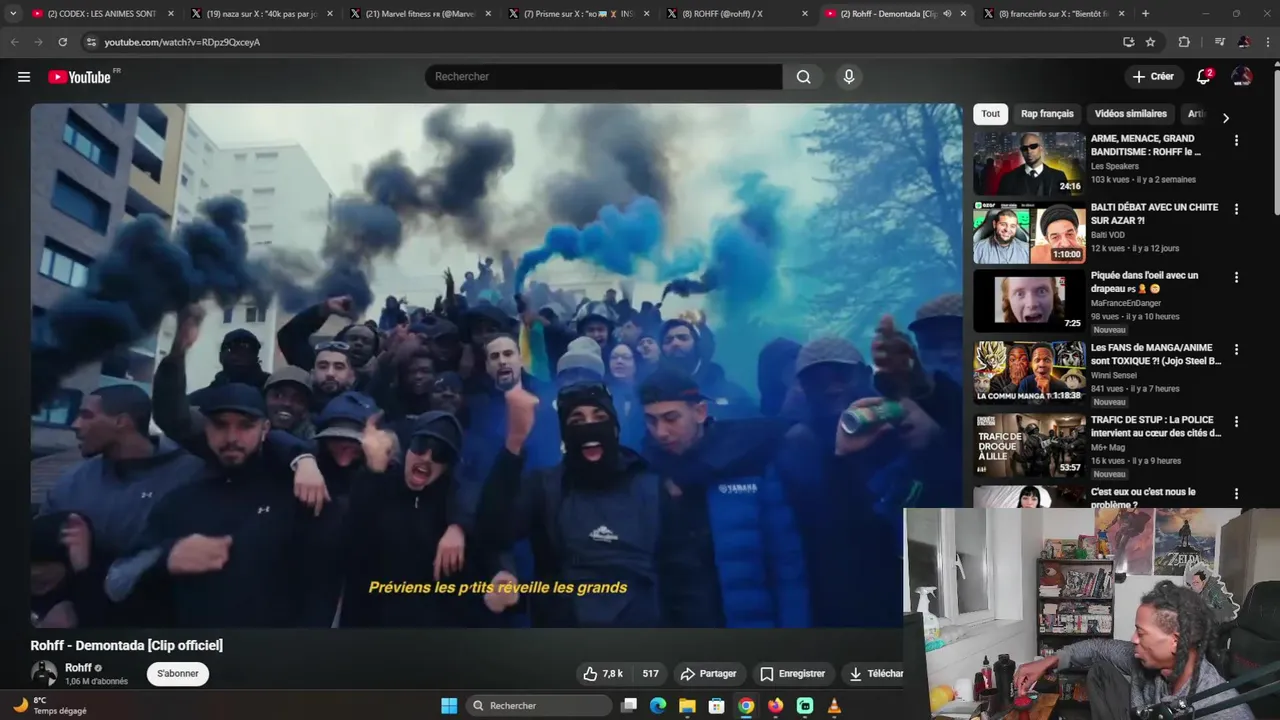
Task: Switch to the Marvel fitness tab
Action: (419, 14)
